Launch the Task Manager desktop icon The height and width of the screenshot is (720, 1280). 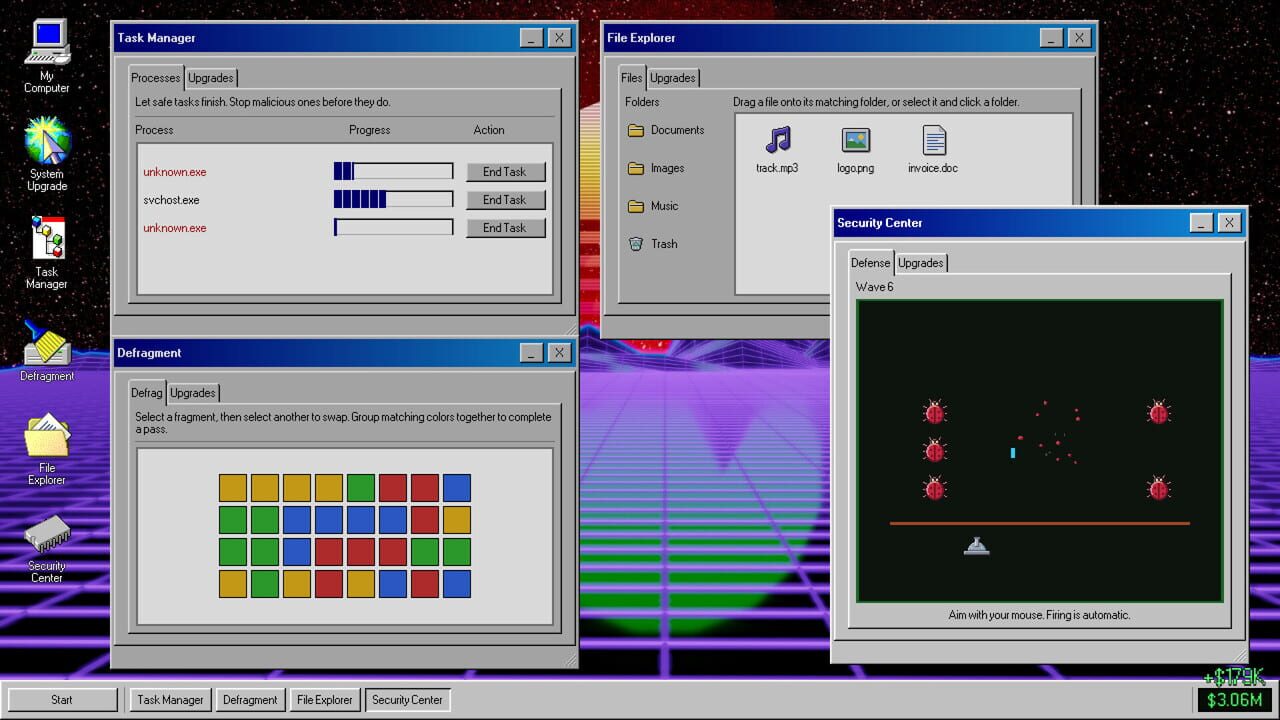47,253
